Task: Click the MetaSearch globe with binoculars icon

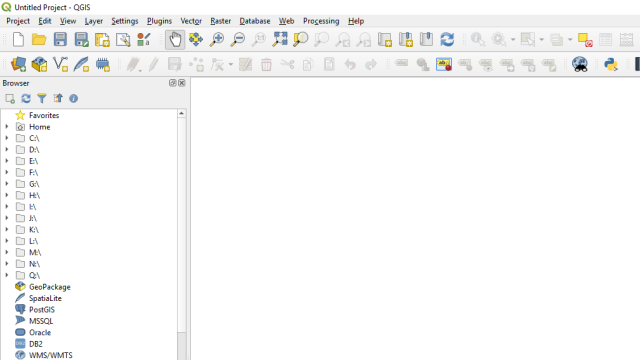Action: click(x=580, y=64)
